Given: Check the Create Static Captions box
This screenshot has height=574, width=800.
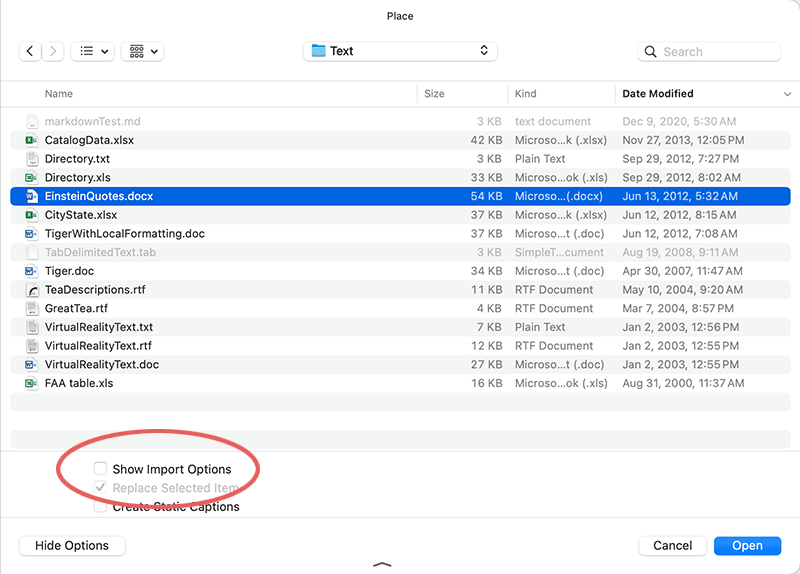Looking at the screenshot, I should tap(101, 507).
